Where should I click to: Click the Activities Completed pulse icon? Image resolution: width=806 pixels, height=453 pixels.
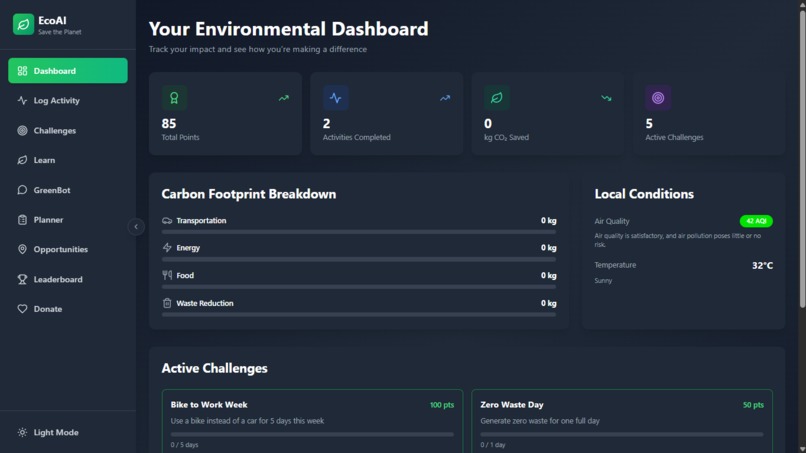pos(336,98)
